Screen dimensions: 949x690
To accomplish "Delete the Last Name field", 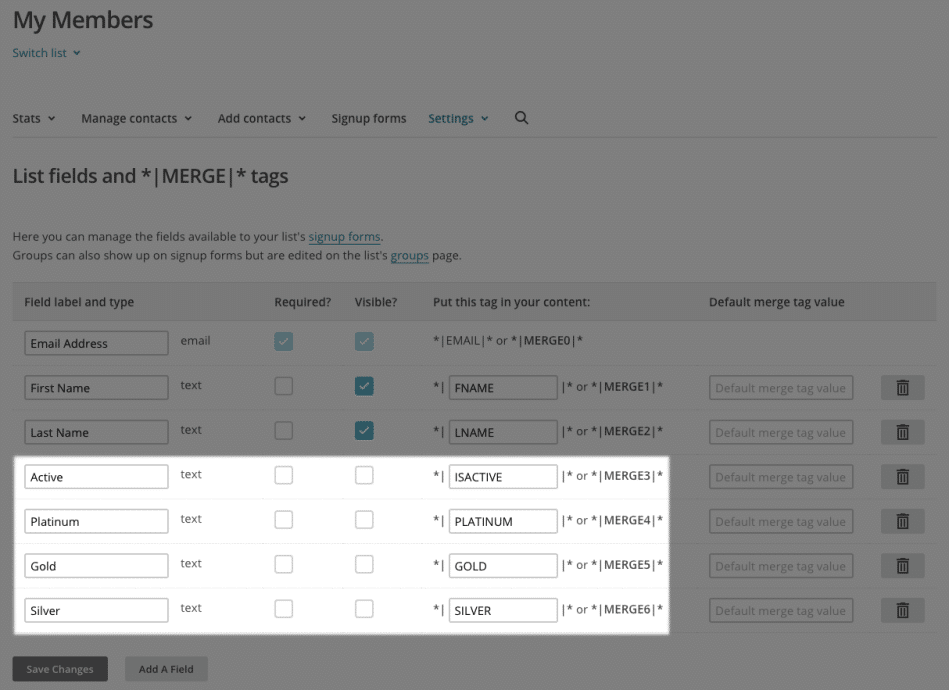I will [902, 431].
